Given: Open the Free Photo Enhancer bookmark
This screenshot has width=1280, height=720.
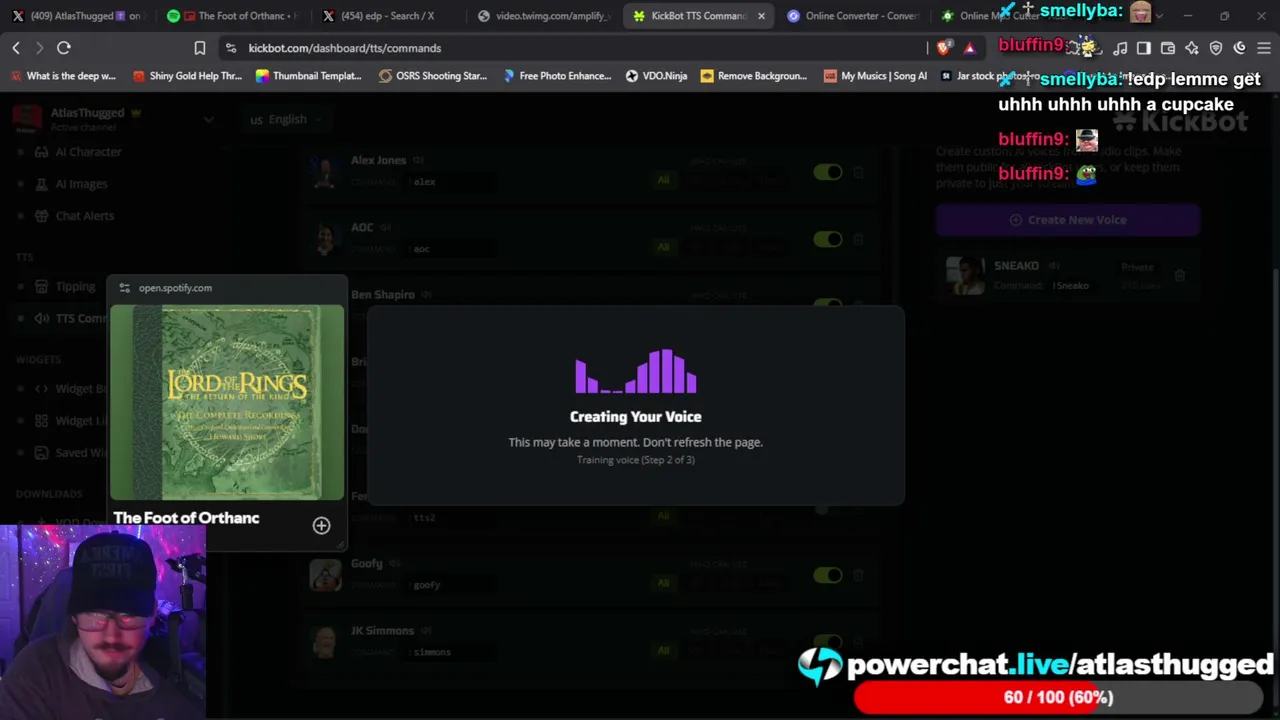Looking at the screenshot, I should pyautogui.click(x=556, y=76).
